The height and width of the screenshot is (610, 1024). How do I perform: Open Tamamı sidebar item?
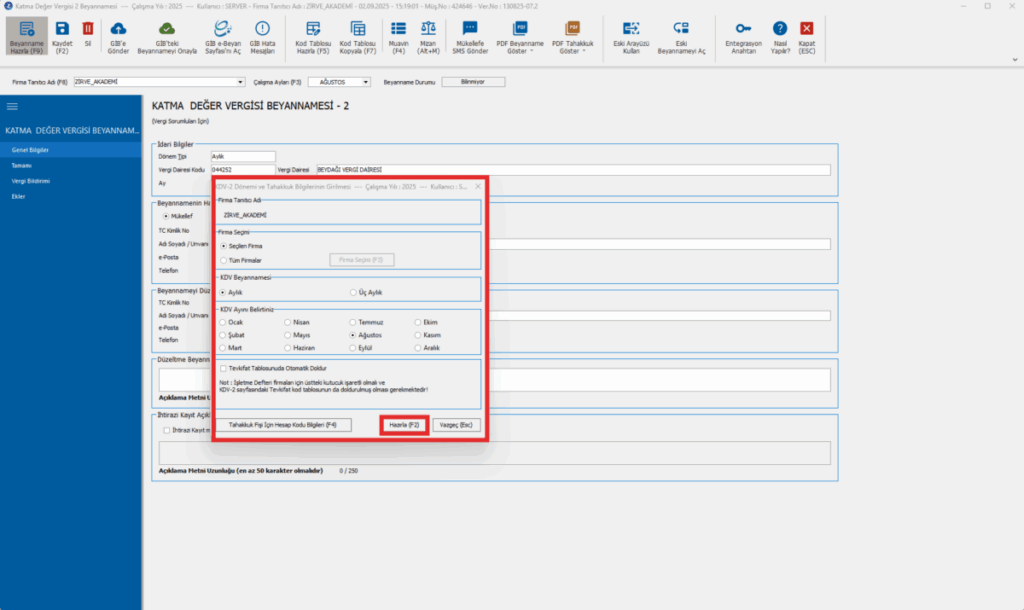pyautogui.click(x=71, y=166)
